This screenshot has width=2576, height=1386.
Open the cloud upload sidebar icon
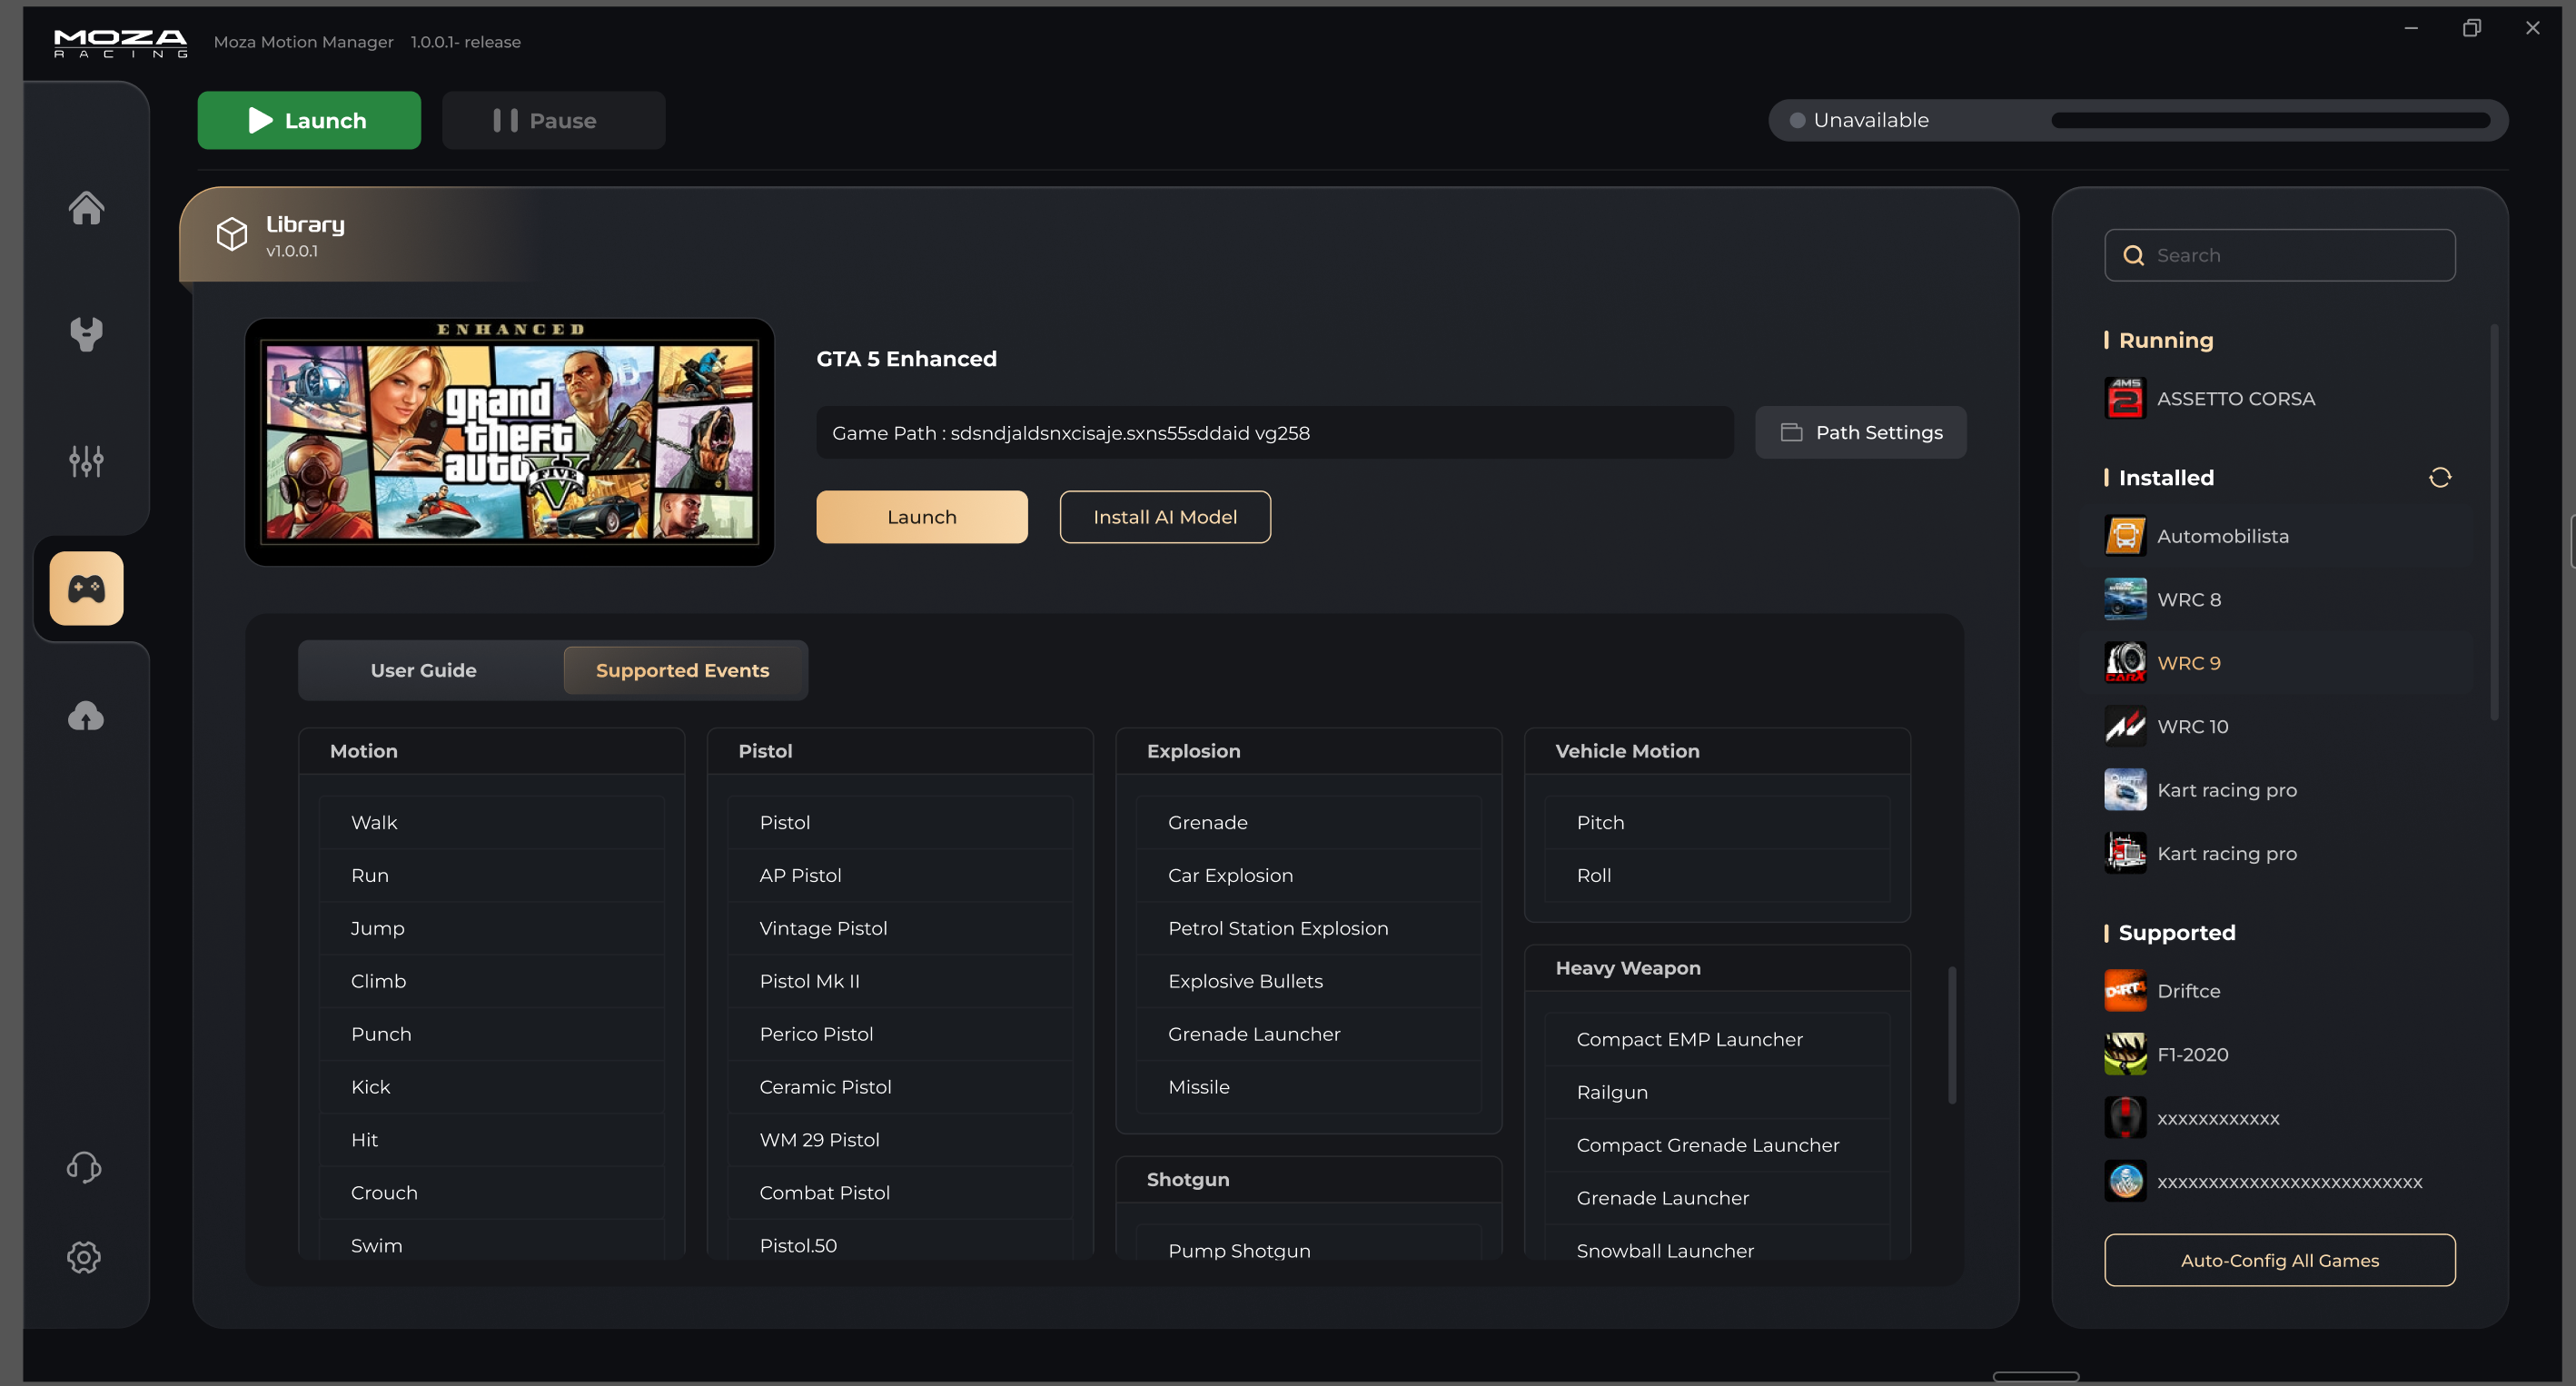(86, 716)
